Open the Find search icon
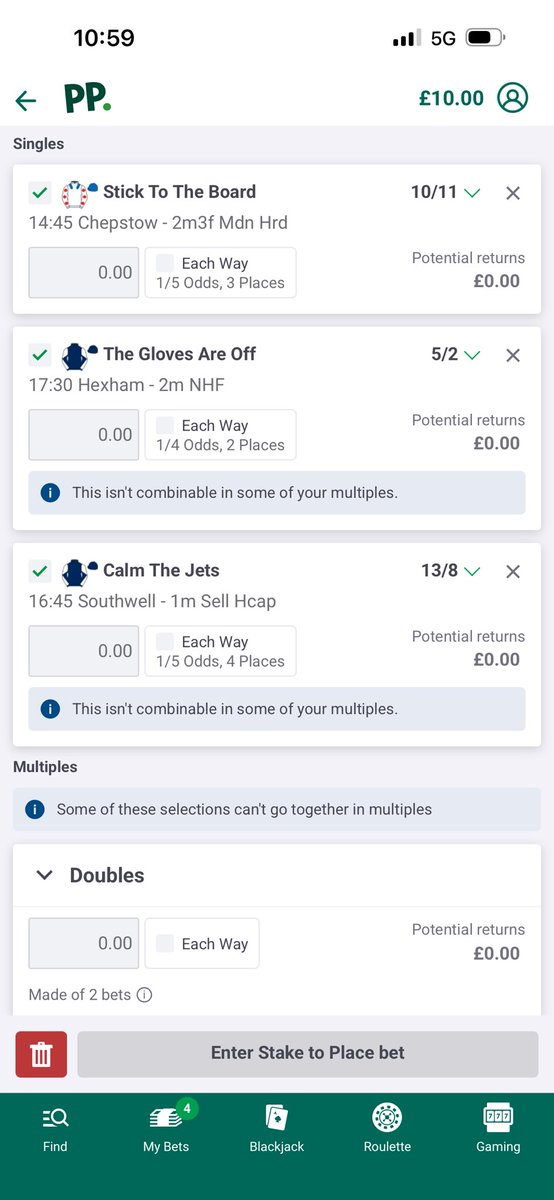The height and width of the screenshot is (1200, 554). point(55,1117)
